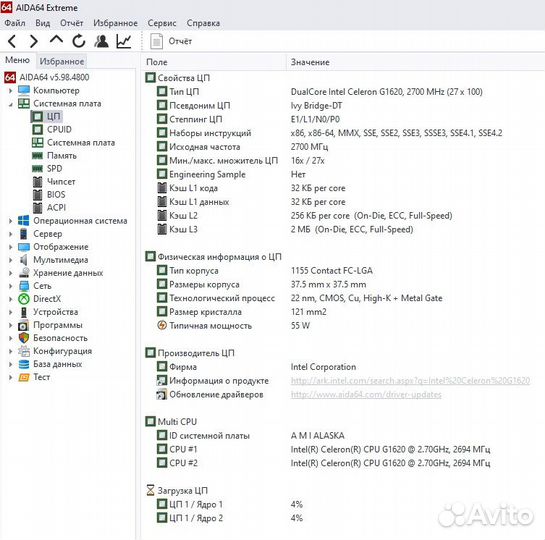545x540 pixels.
Task: Click the Хранение данных drive icon
Action: point(24,273)
